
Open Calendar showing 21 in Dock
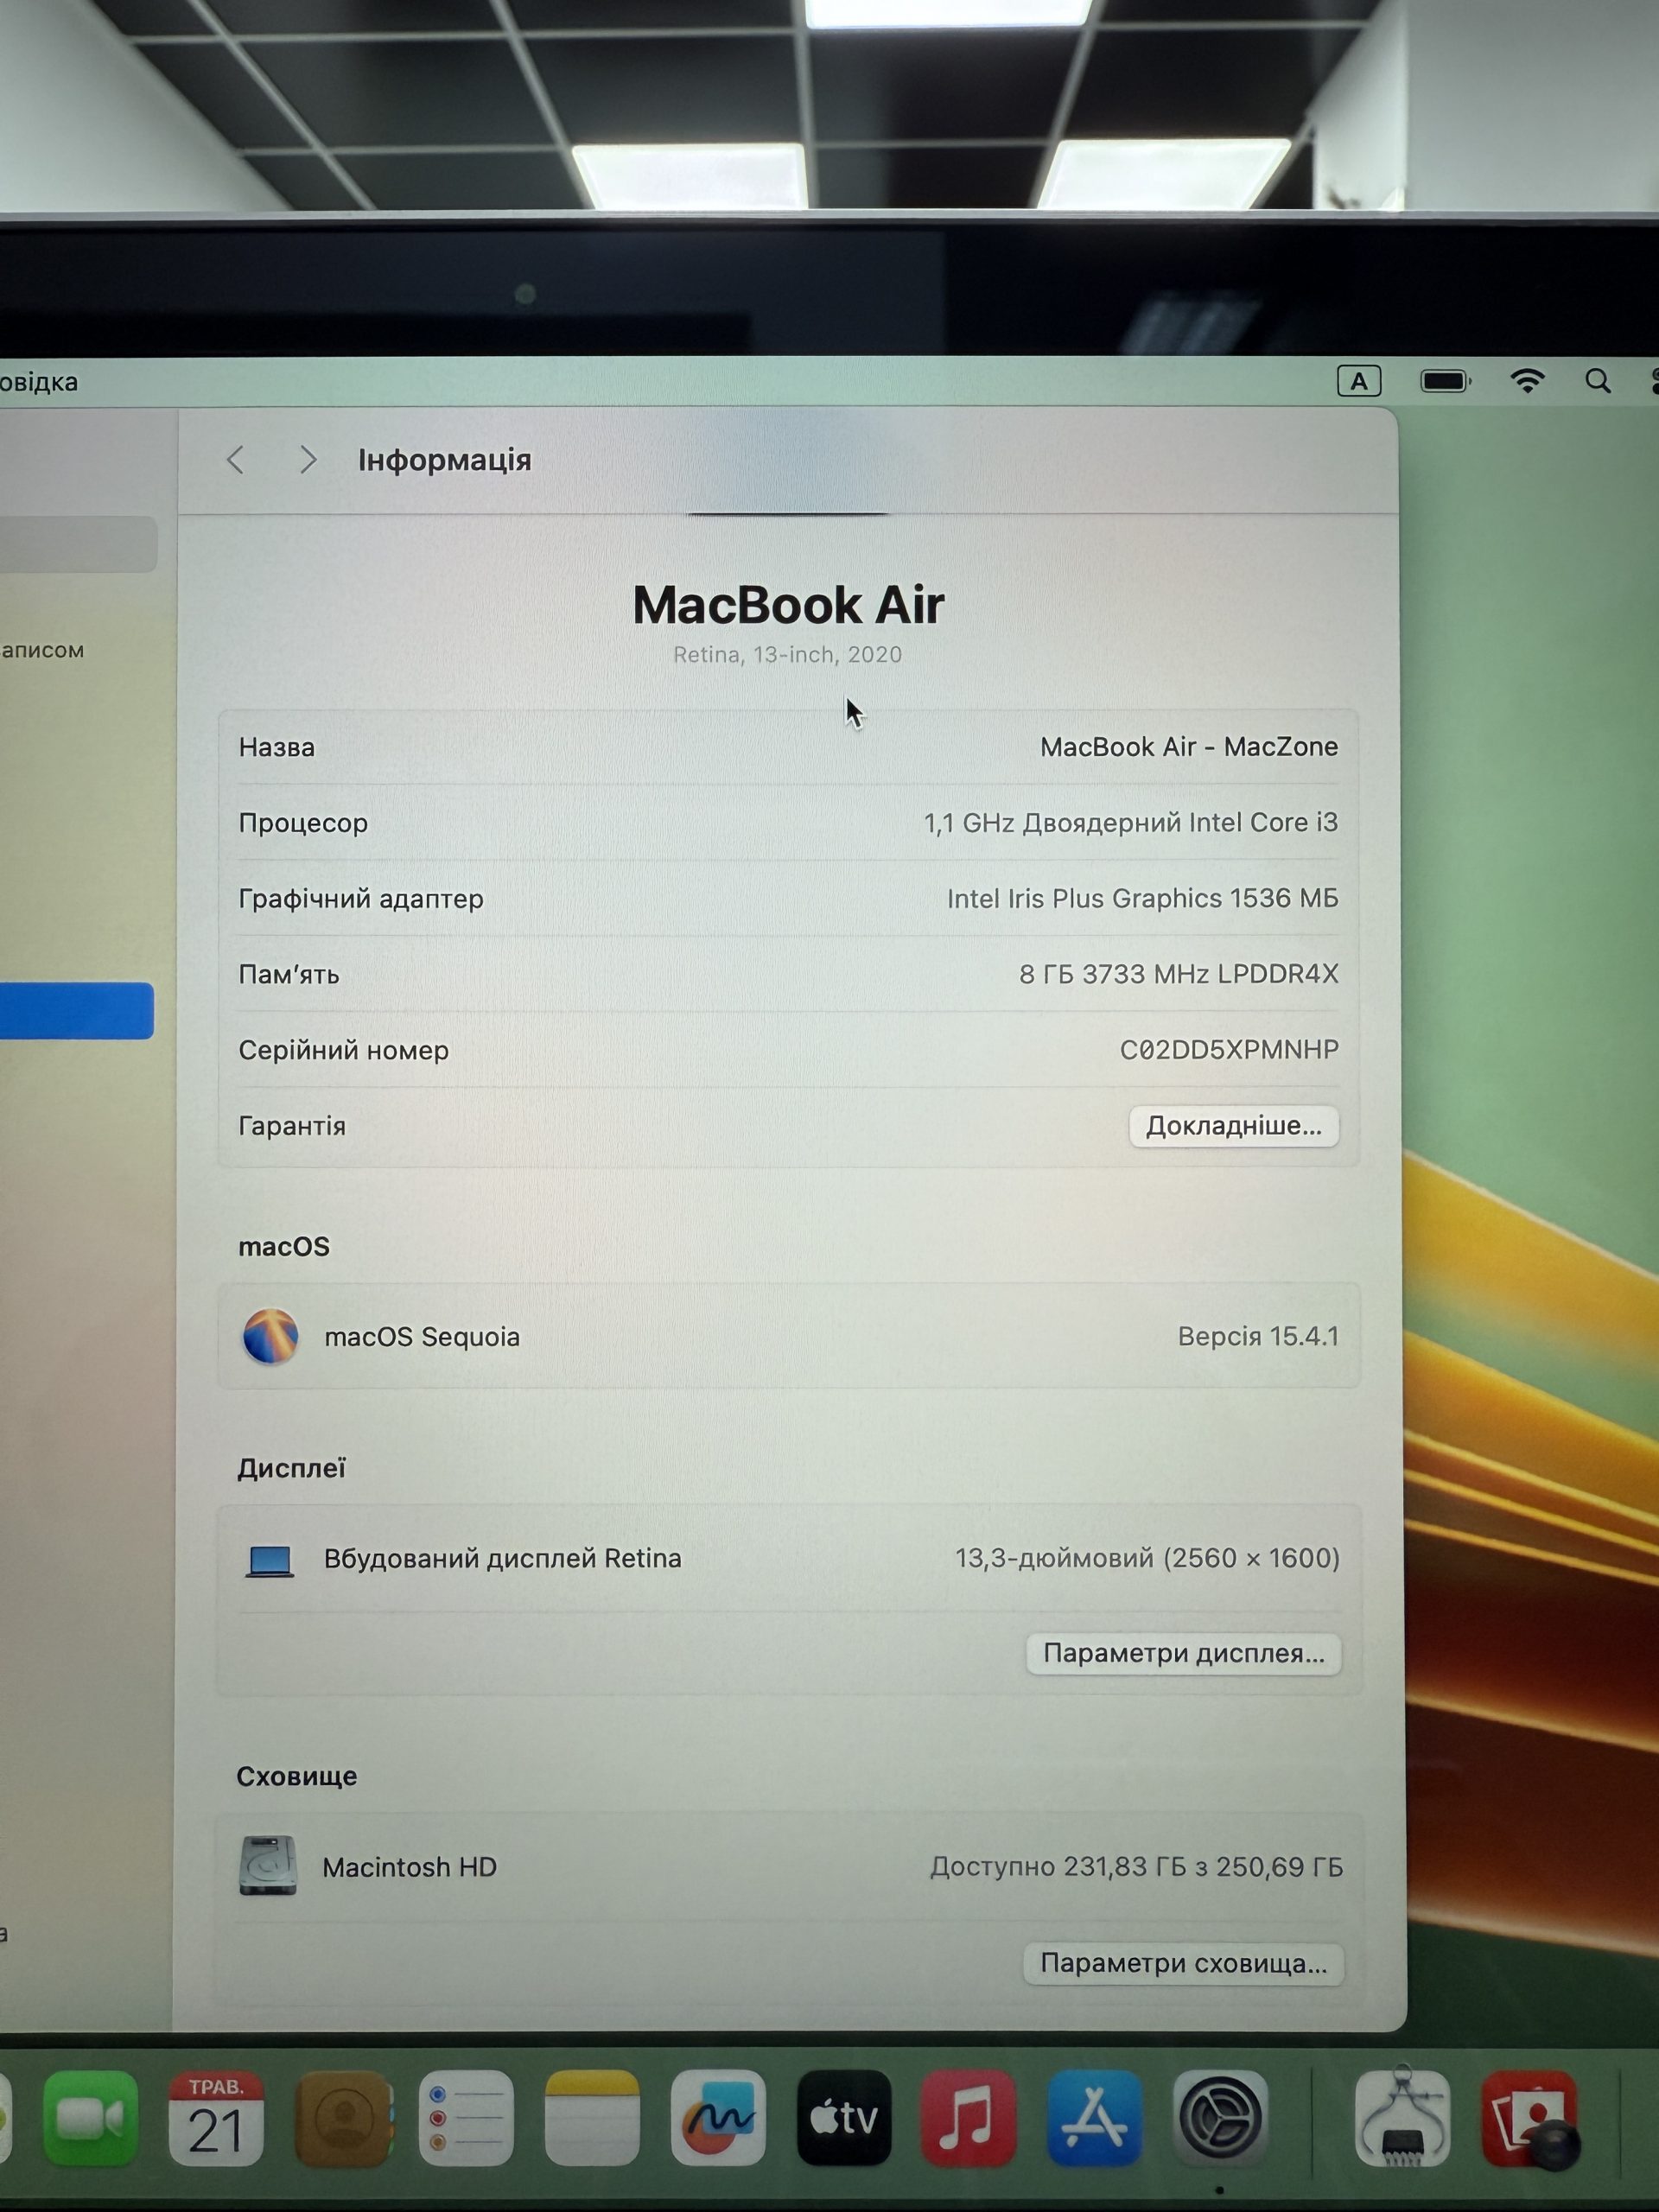(x=216, y=2118)
